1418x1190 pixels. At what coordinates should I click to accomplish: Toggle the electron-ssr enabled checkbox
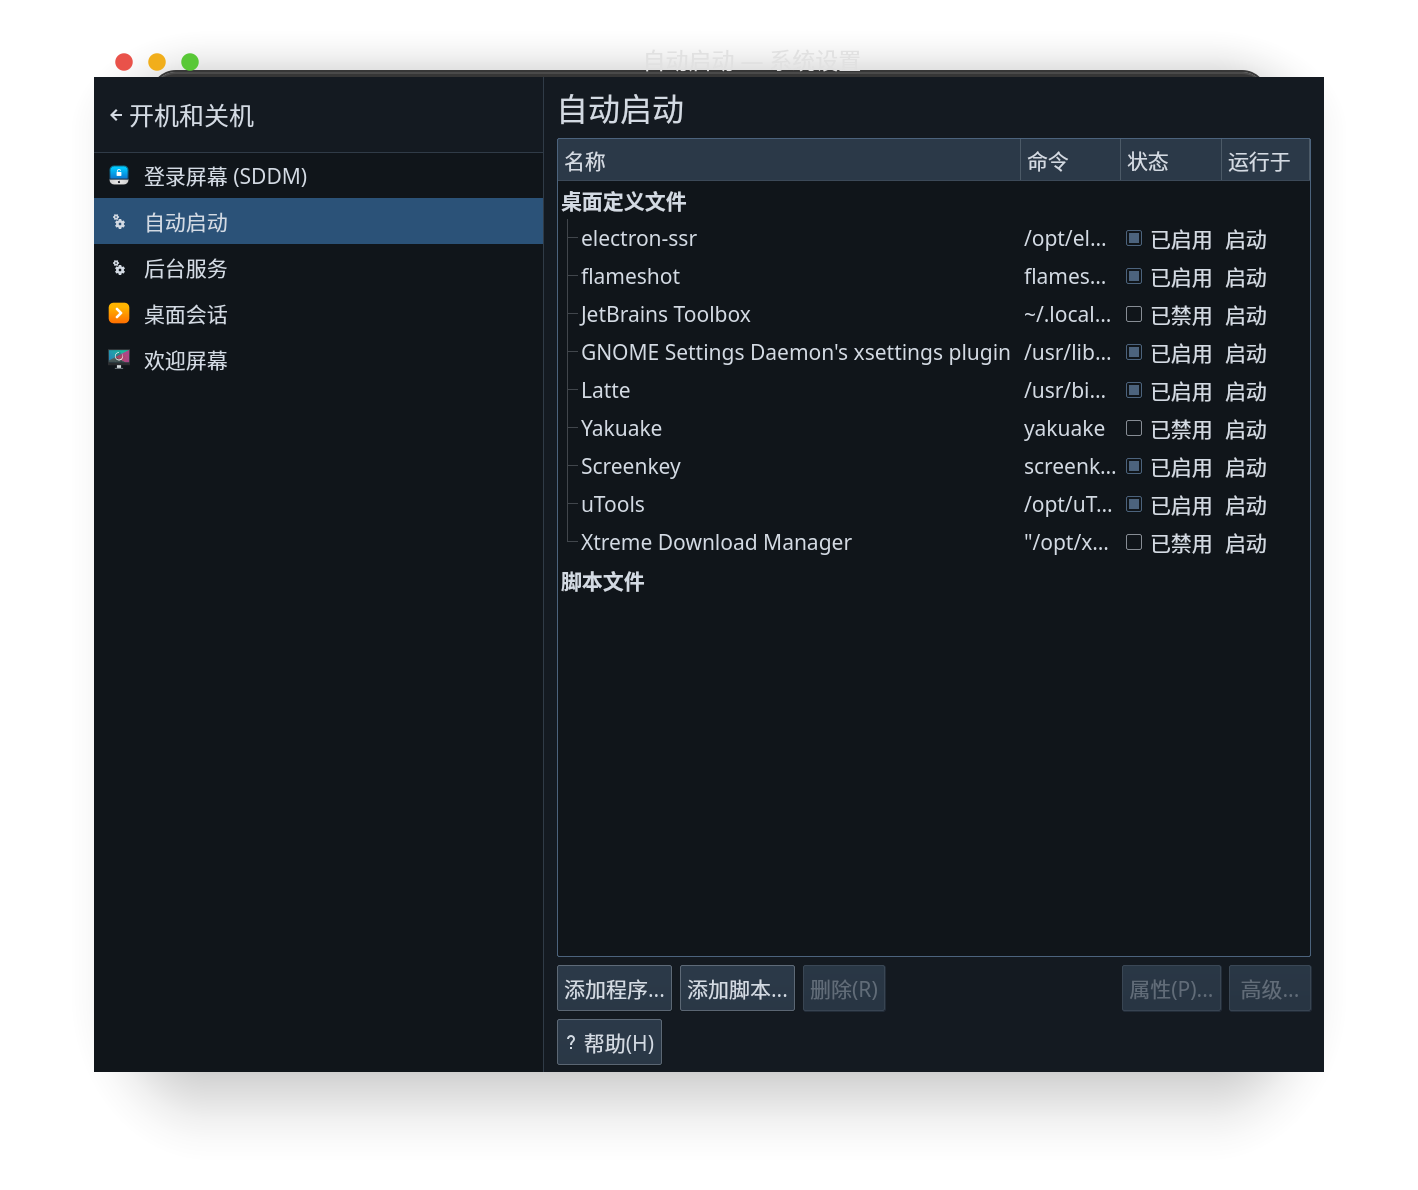coord(1134,238)
